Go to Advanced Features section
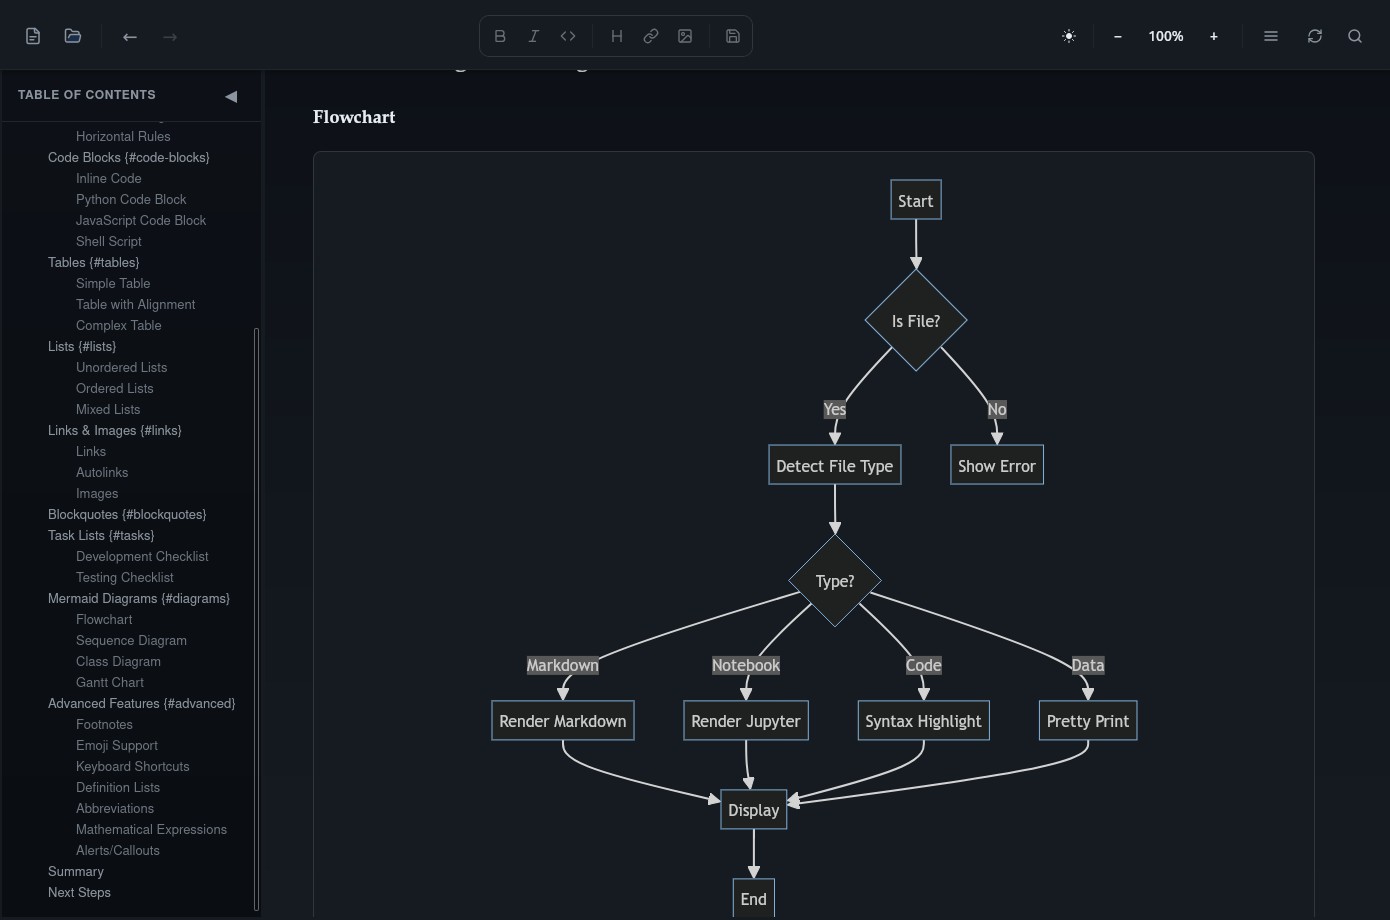 coord(142,703)
